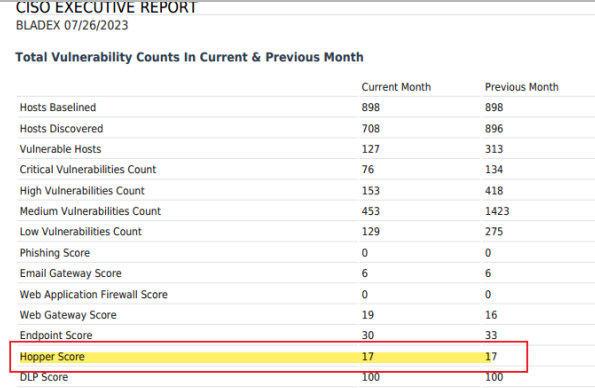Viewport: 595px width, 388px height.
Task: Click Hosts Baselined previous month value 898
Action: pyautogui.click(x=494, y=107)
